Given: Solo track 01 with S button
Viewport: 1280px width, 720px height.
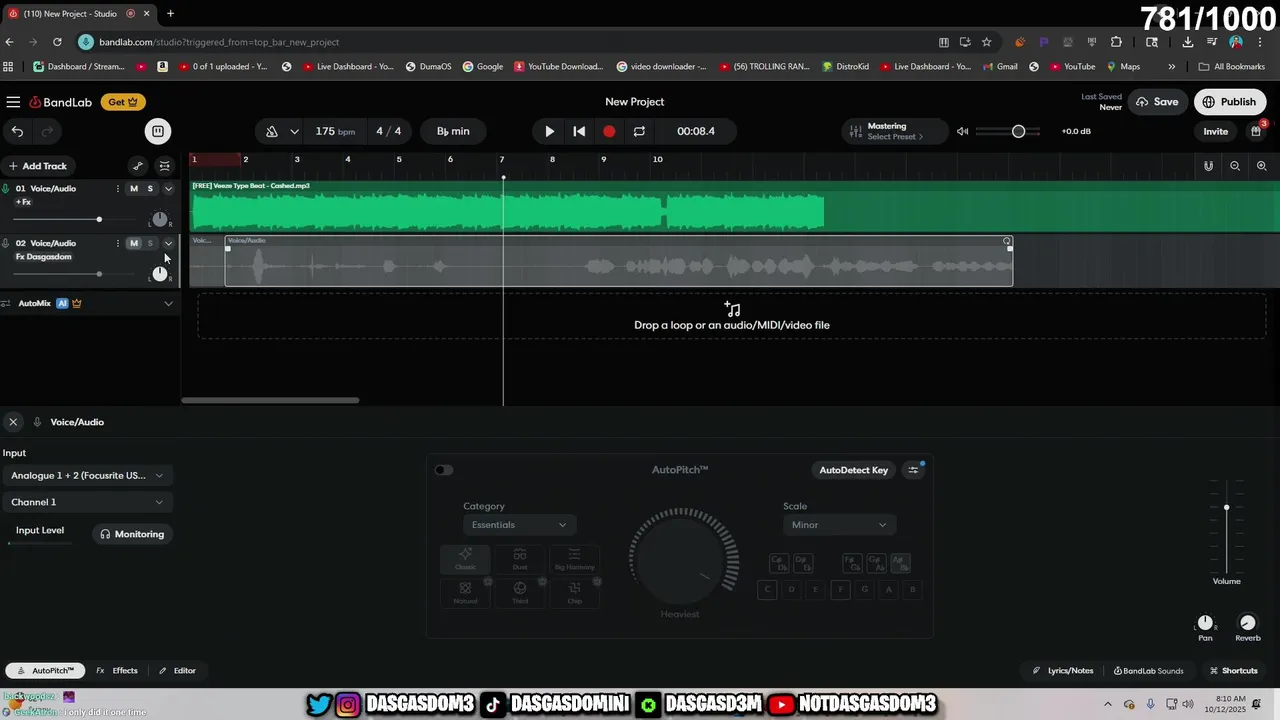Looking at the screenshot, I should (x=150, y=189).
